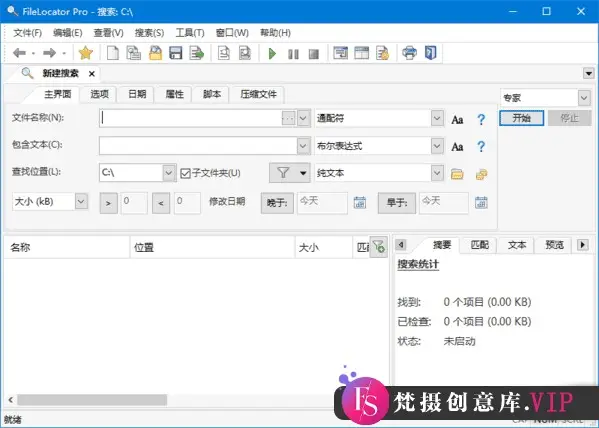
Task: Click the open saved search folder icon
Action: [155, 53]
